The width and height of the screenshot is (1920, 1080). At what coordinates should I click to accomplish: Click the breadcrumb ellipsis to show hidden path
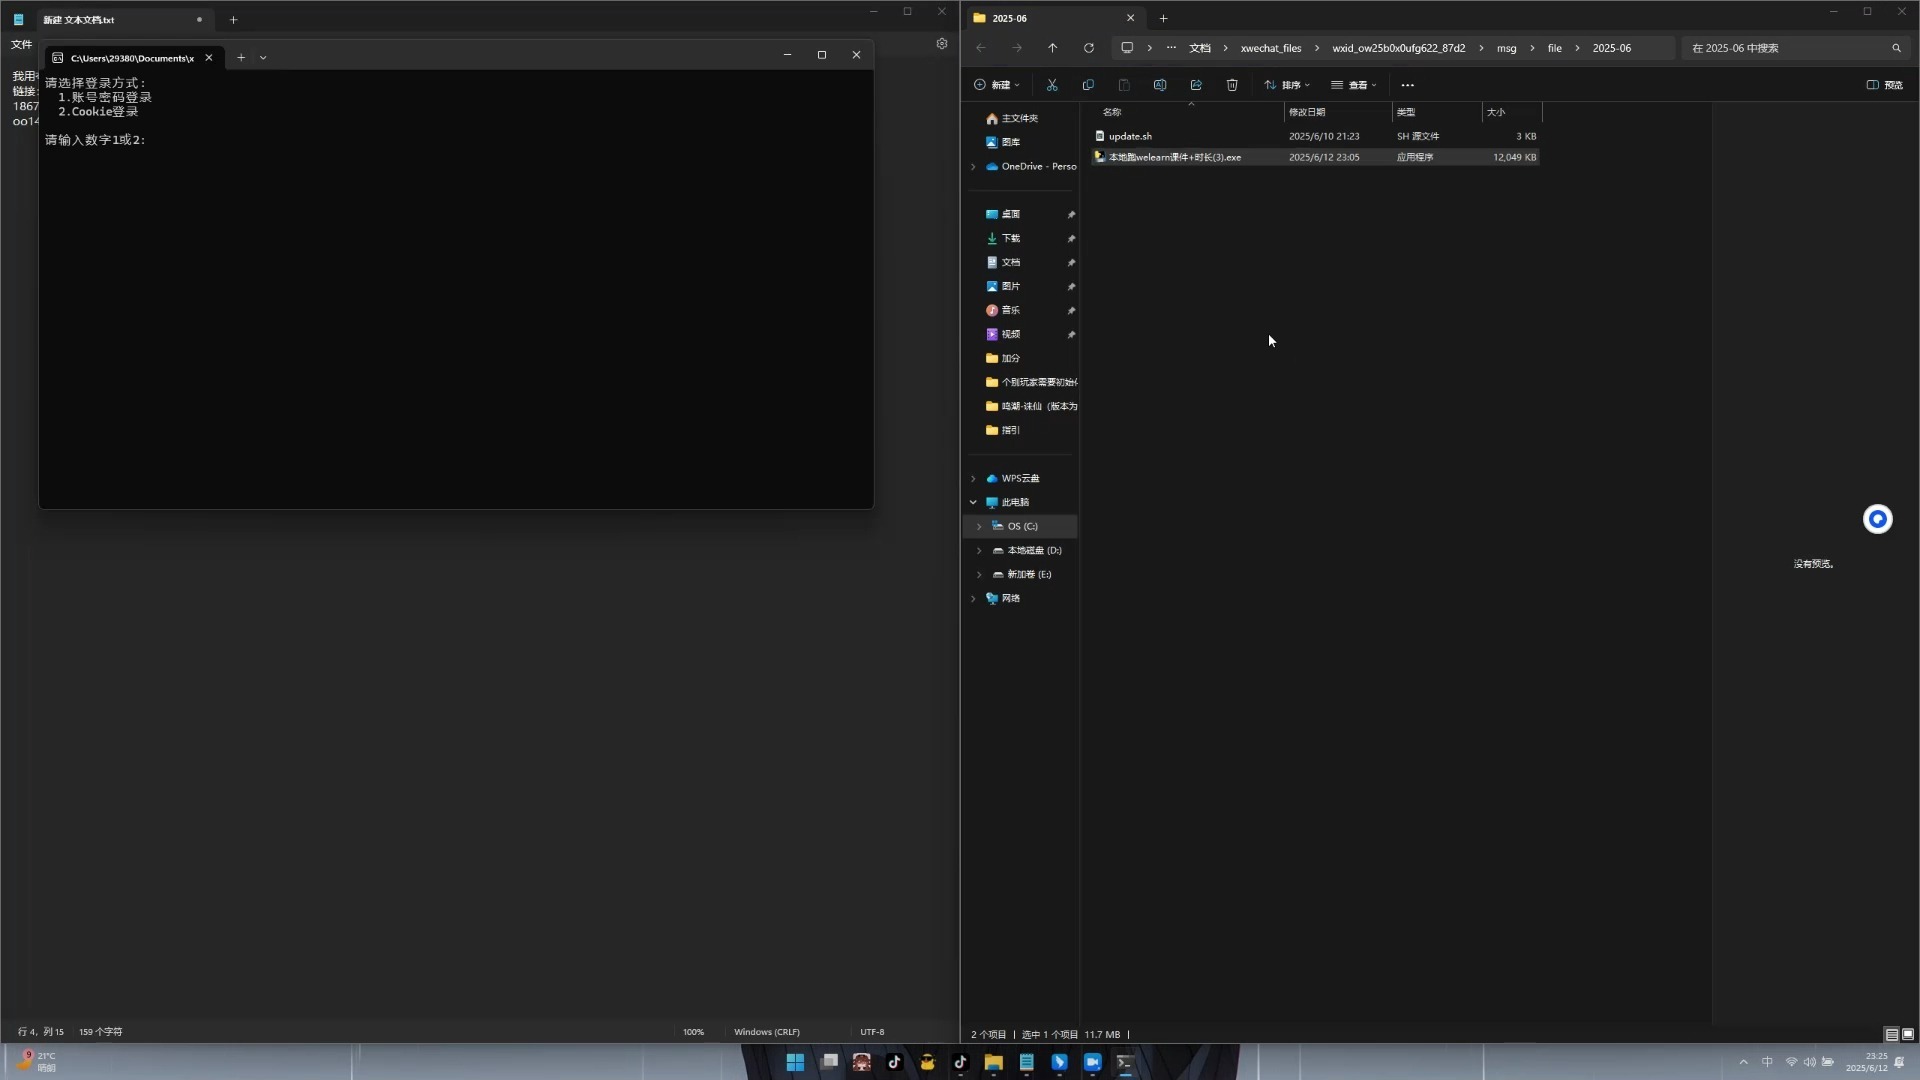pos(1171,48)
